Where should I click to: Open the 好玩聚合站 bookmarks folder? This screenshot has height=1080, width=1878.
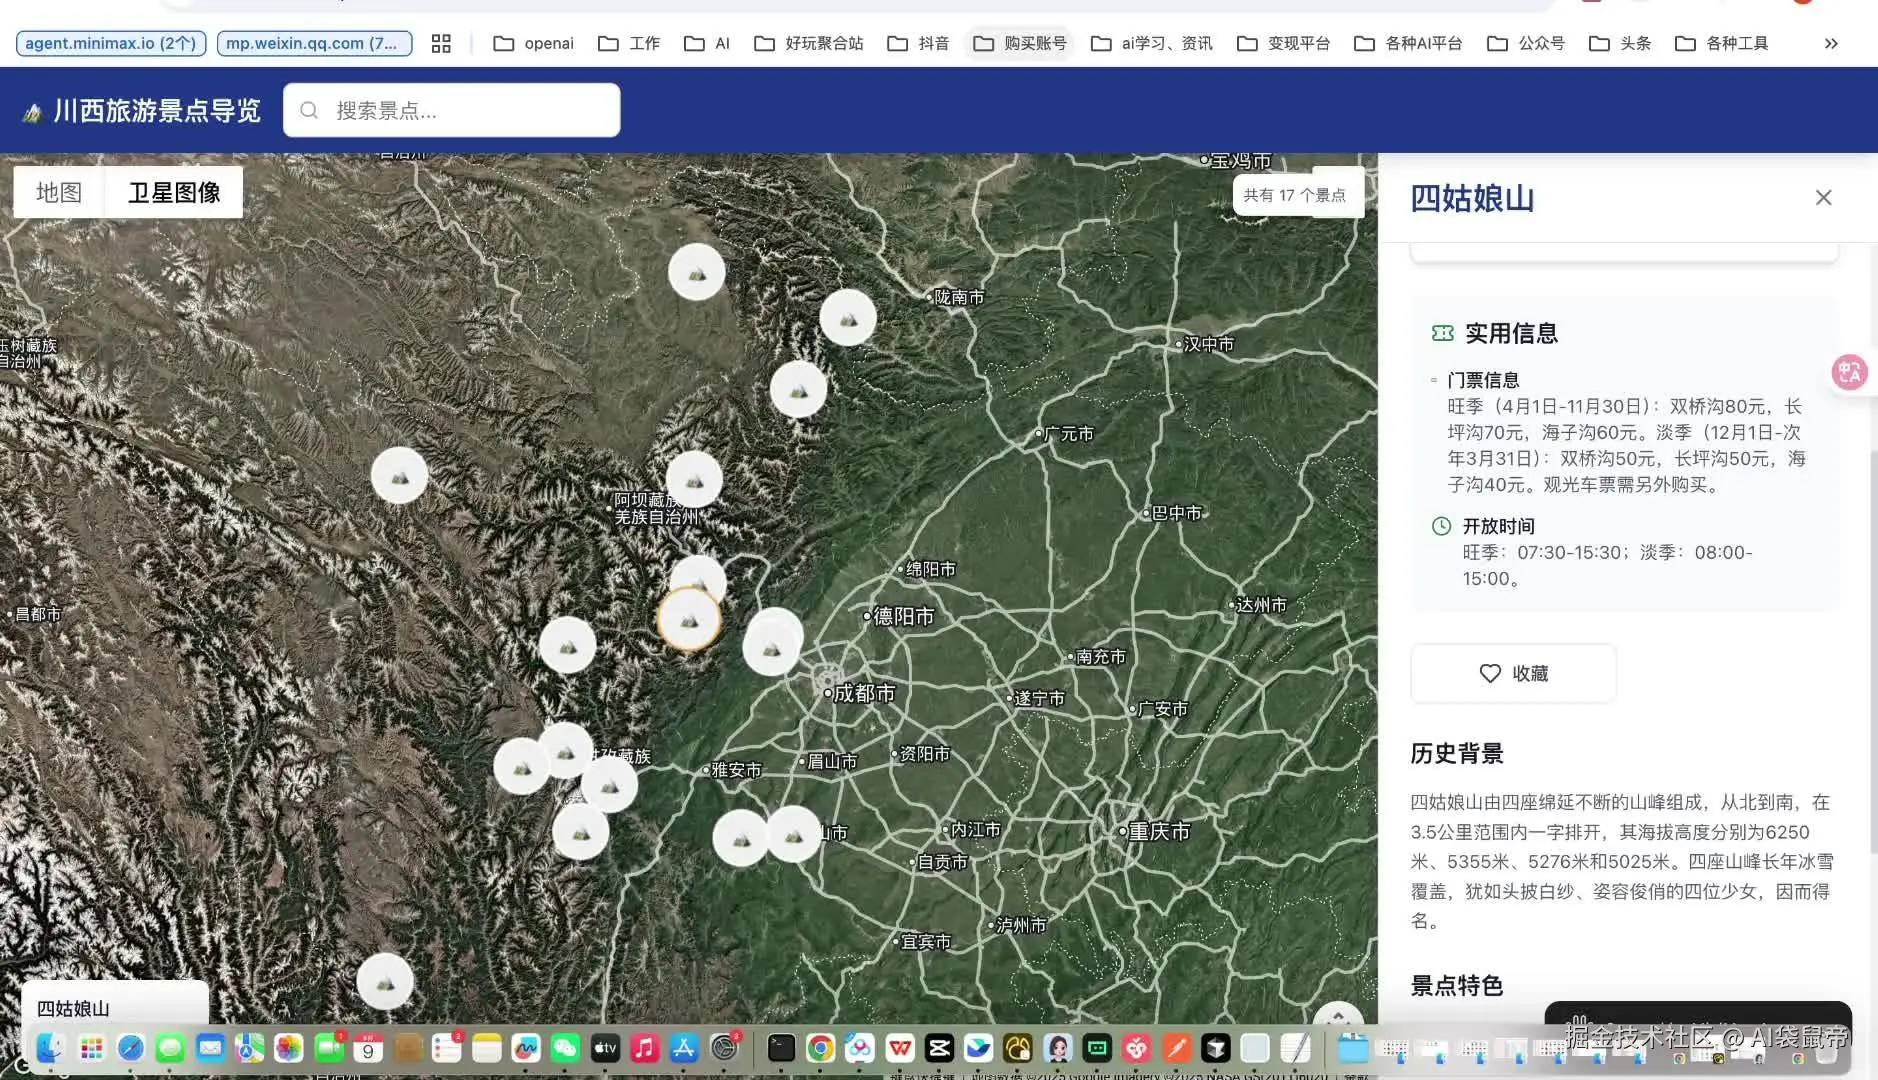(x=809, y=43)
